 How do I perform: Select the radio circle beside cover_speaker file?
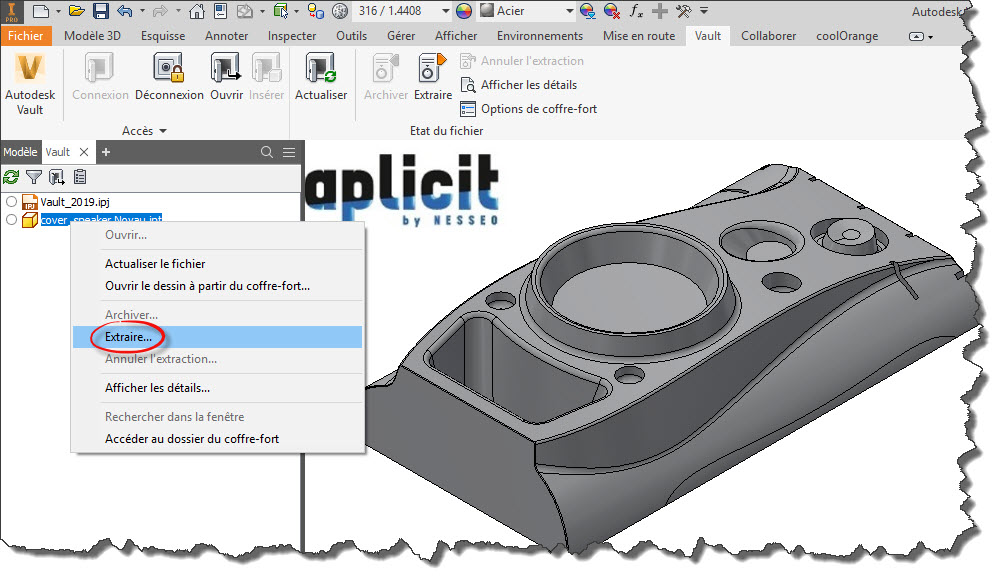(11, 220)
